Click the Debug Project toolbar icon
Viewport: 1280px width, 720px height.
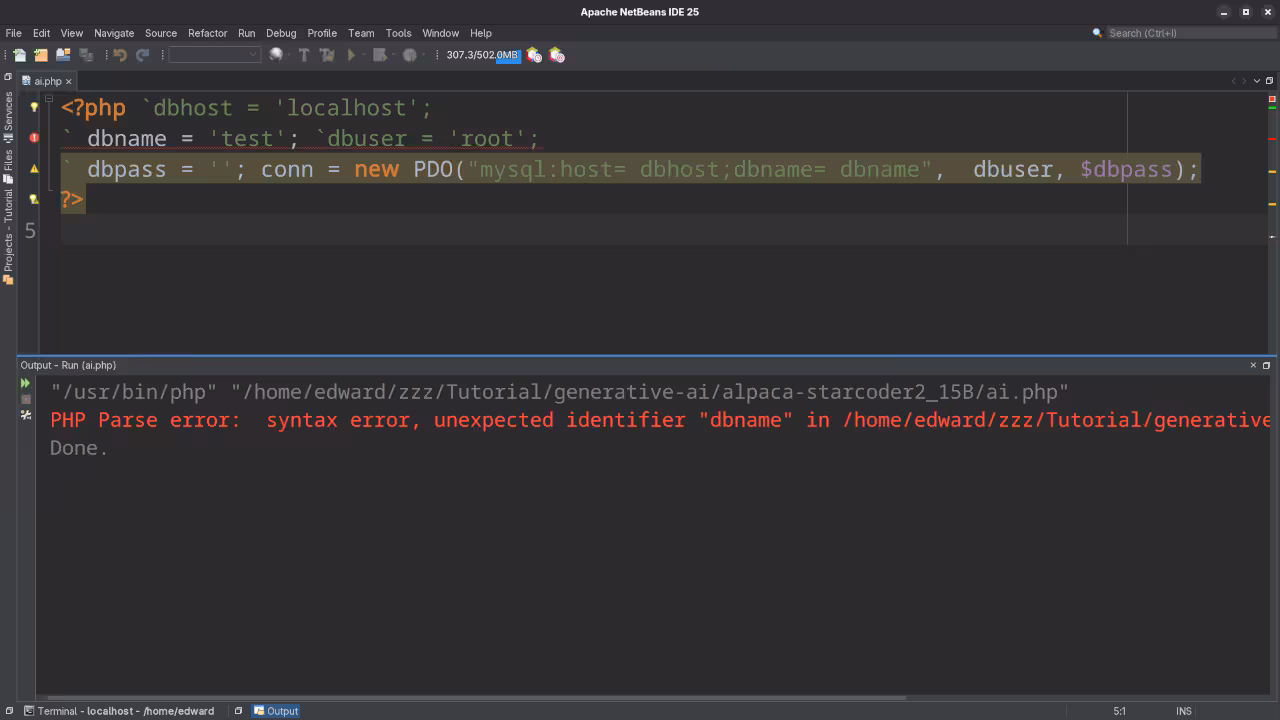380,55
